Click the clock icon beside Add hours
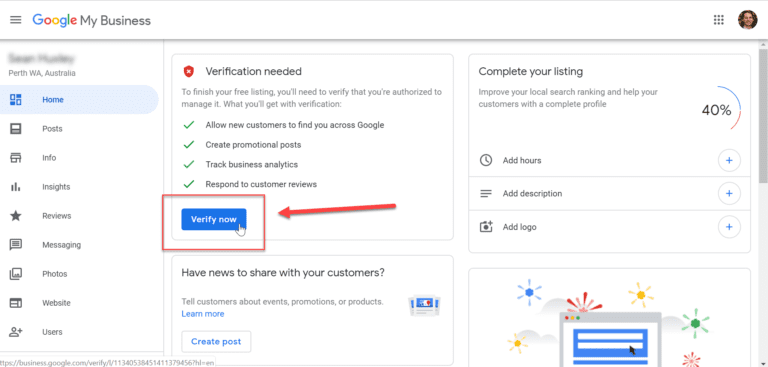This screenshot has height=367, width=768. (x=485, y=160)
